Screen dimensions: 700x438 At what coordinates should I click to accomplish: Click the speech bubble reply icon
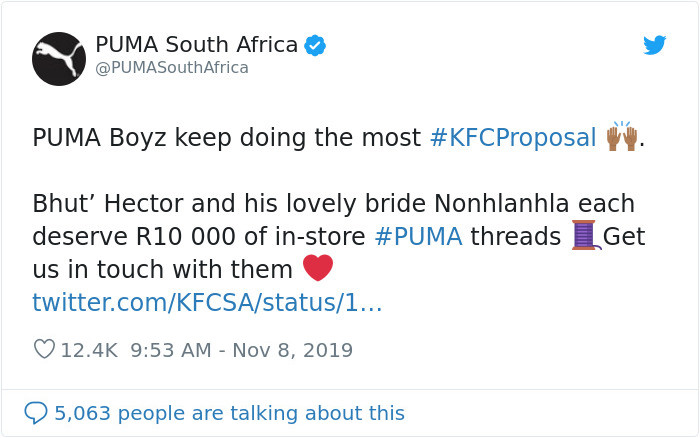(36, 412)
